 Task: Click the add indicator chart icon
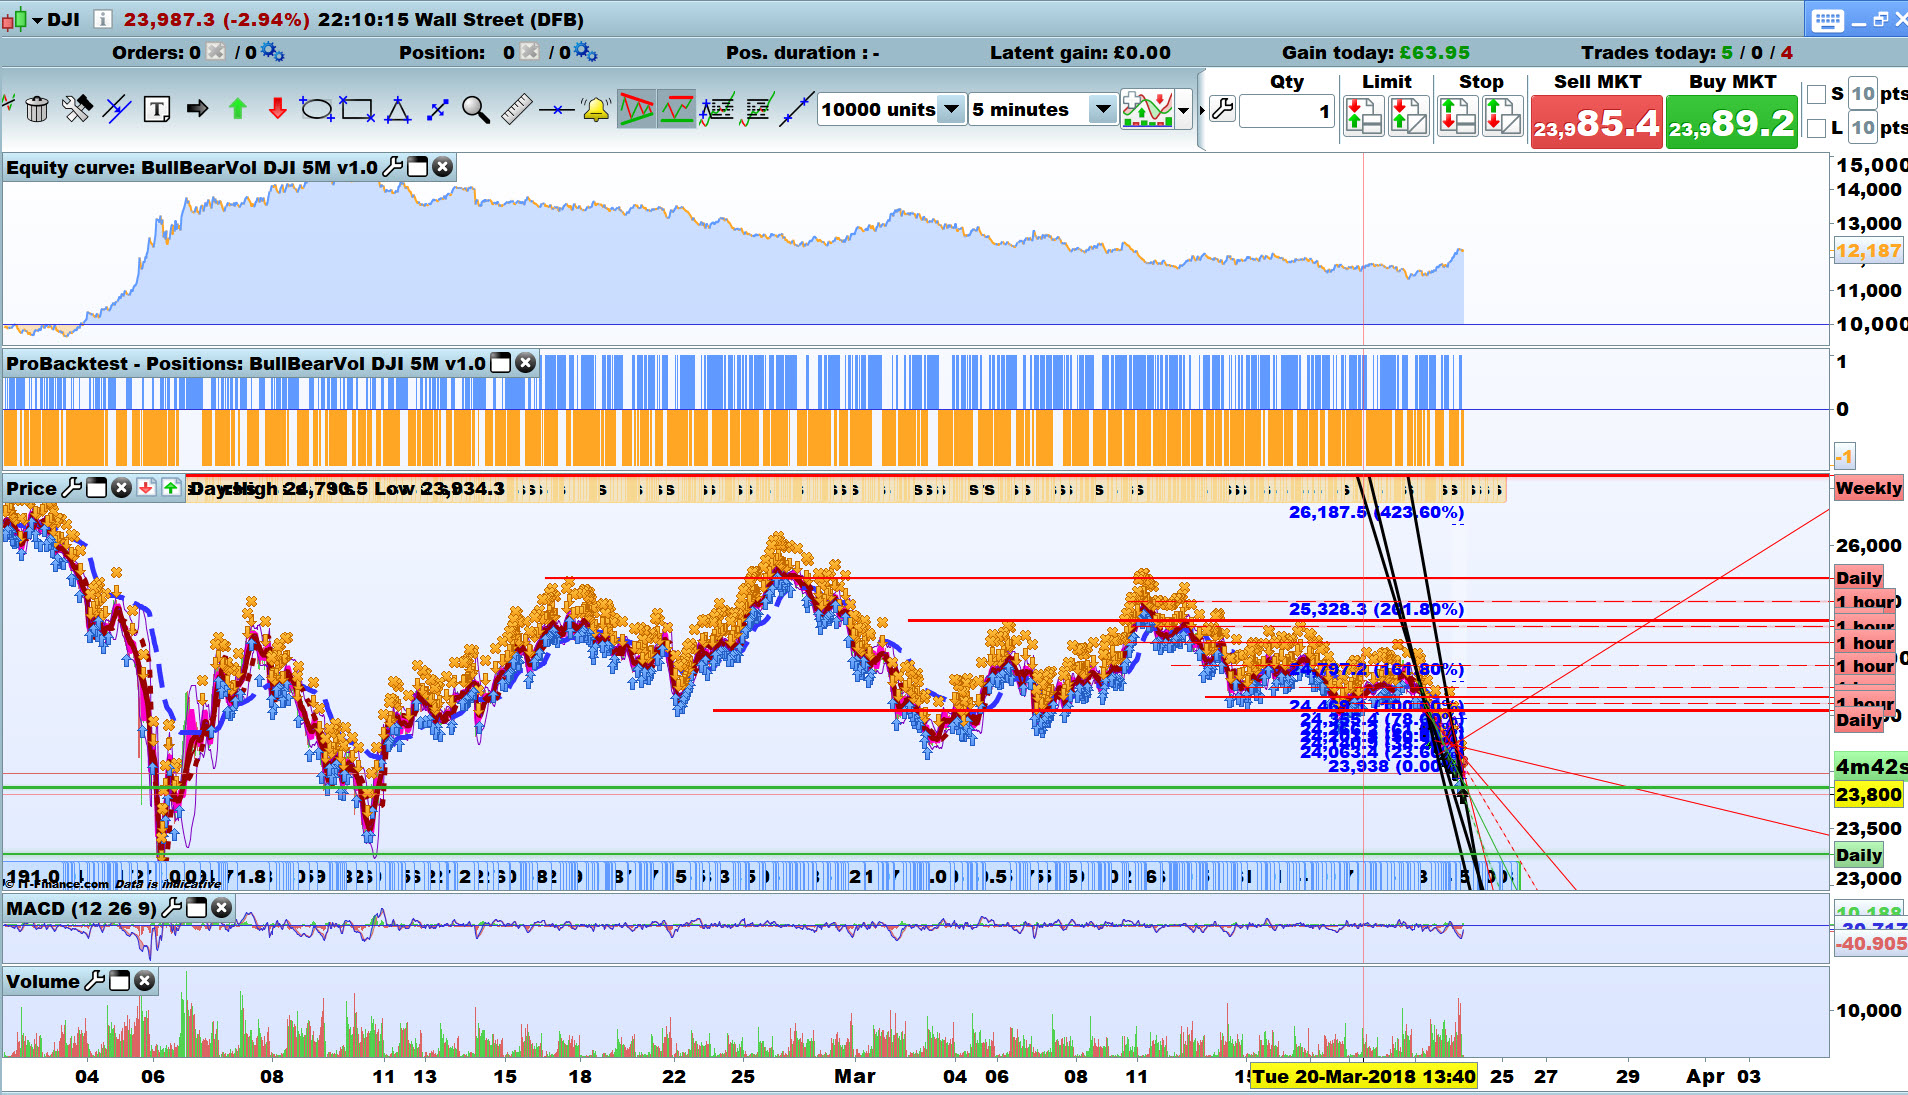[x=1147, y=109]
